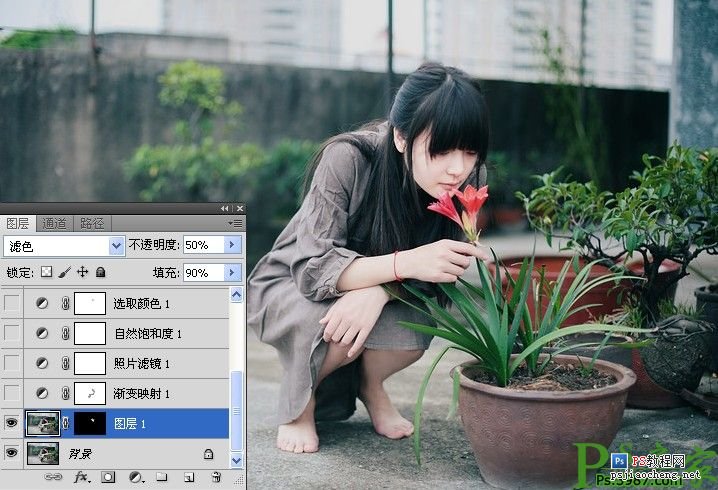Click the 填充 90% fill field
Image resolution: width=718 pixels, height=490 pixels.
203,273
